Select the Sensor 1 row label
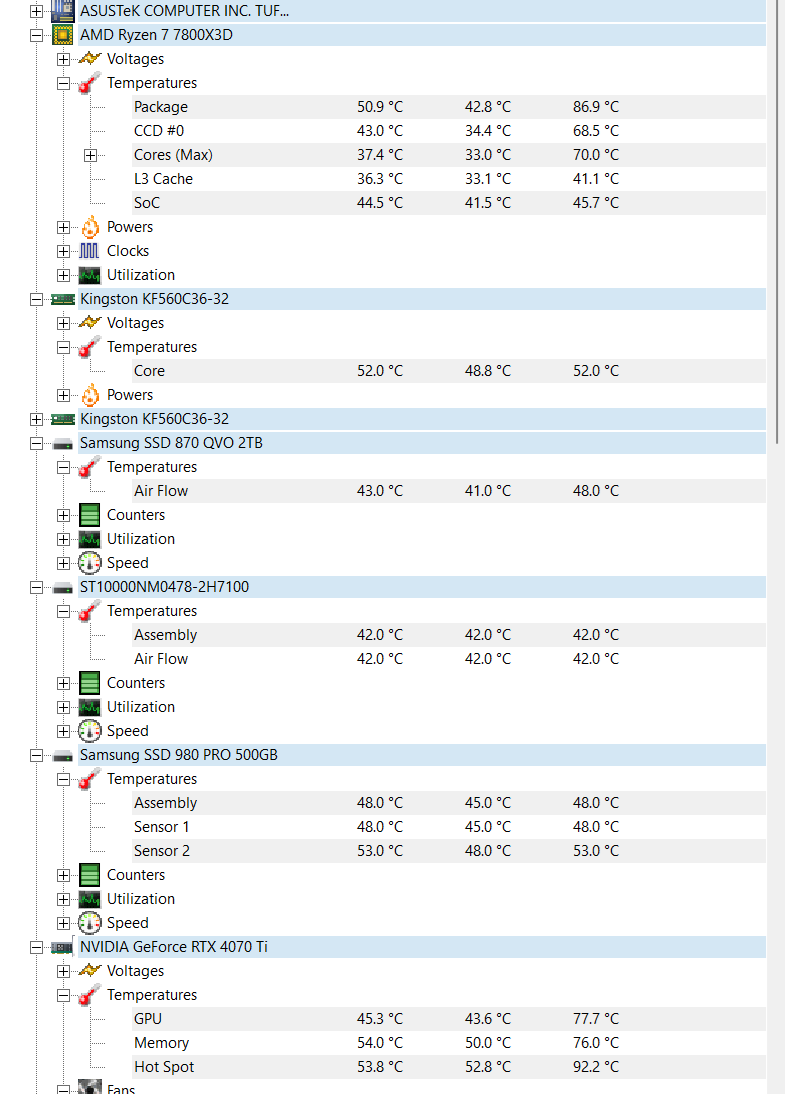785x1094 pixels. [x=161, y=827]
